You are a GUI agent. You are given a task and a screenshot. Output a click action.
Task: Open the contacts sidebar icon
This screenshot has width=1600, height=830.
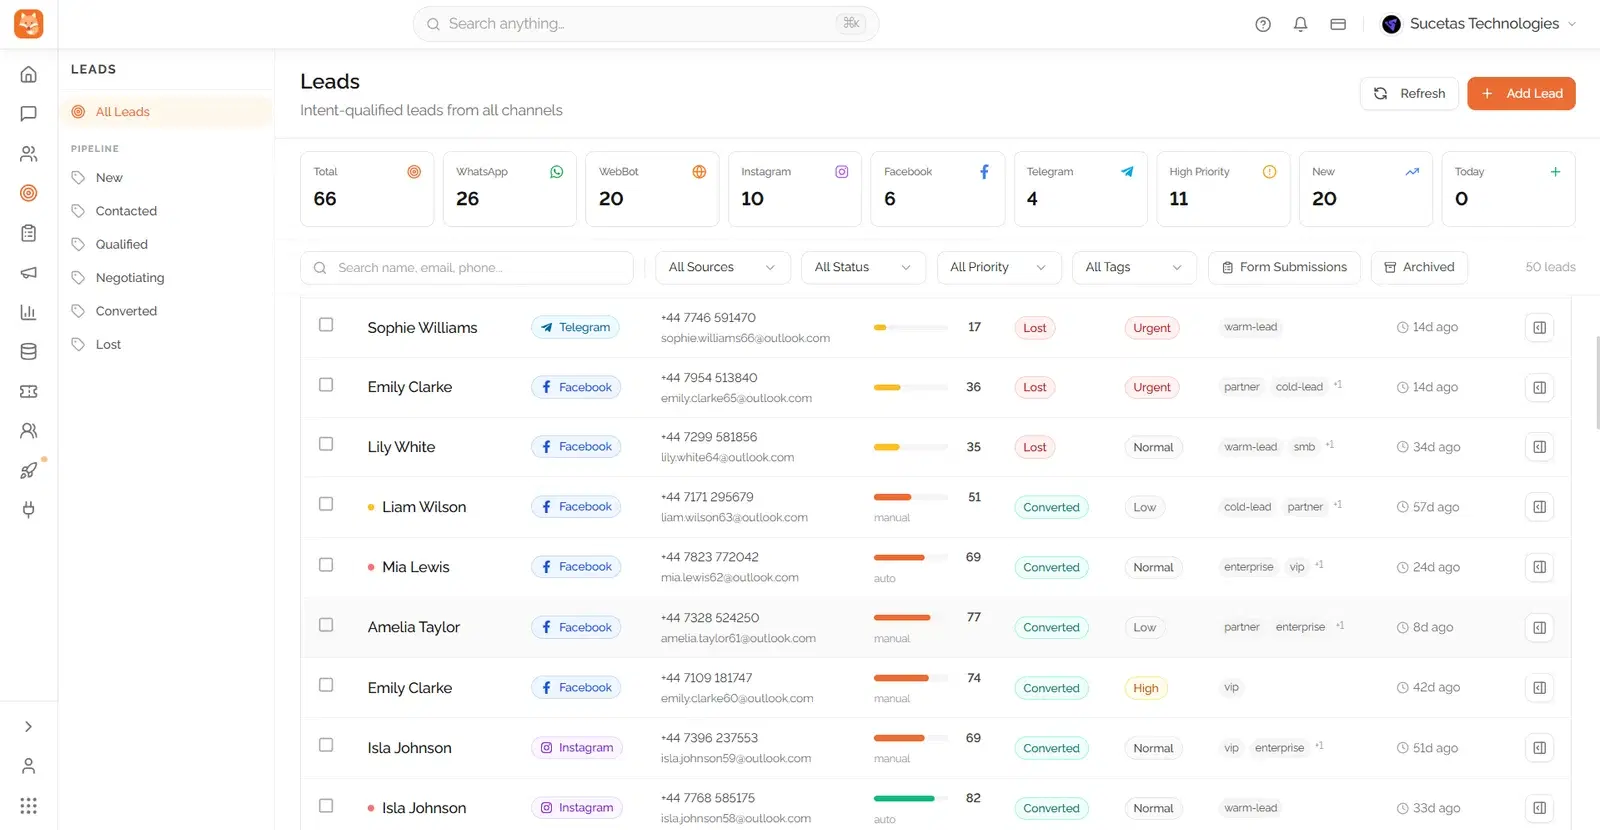click(29, 154)
